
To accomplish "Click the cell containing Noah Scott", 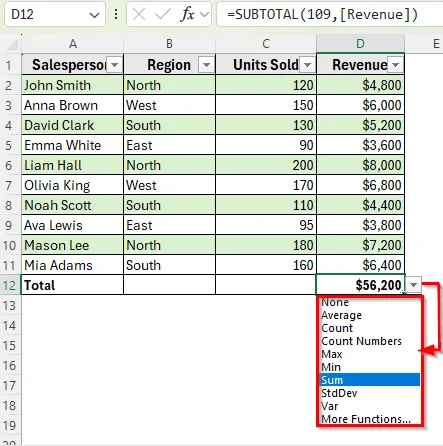I will click(73, 205).
